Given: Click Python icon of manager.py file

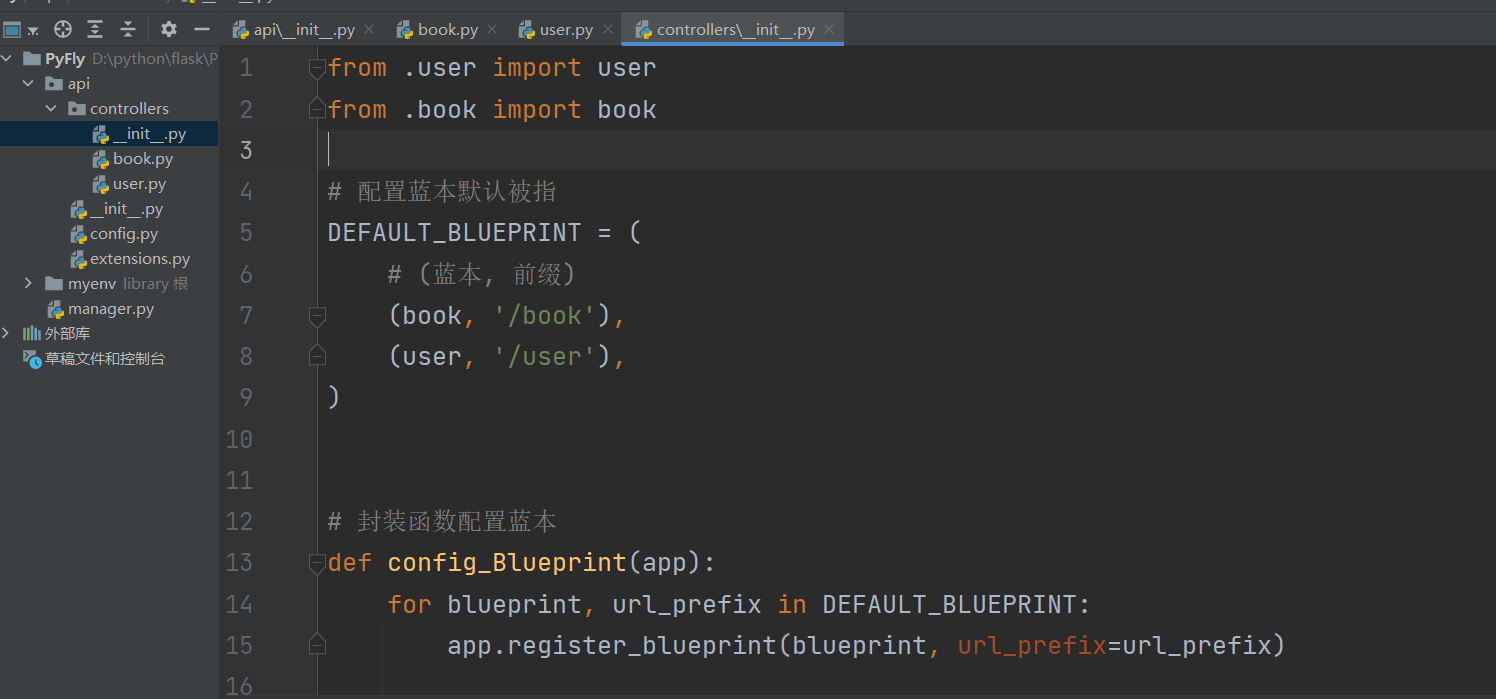Looking at the screenshot, I should (56, 309).
